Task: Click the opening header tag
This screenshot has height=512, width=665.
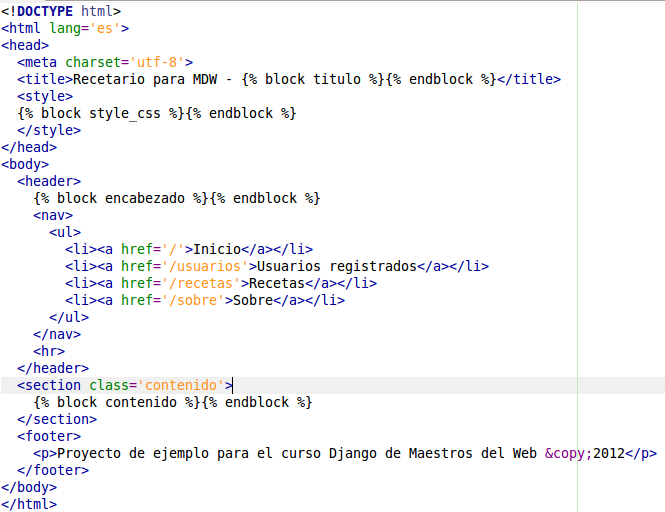Action: pos(49,181)
